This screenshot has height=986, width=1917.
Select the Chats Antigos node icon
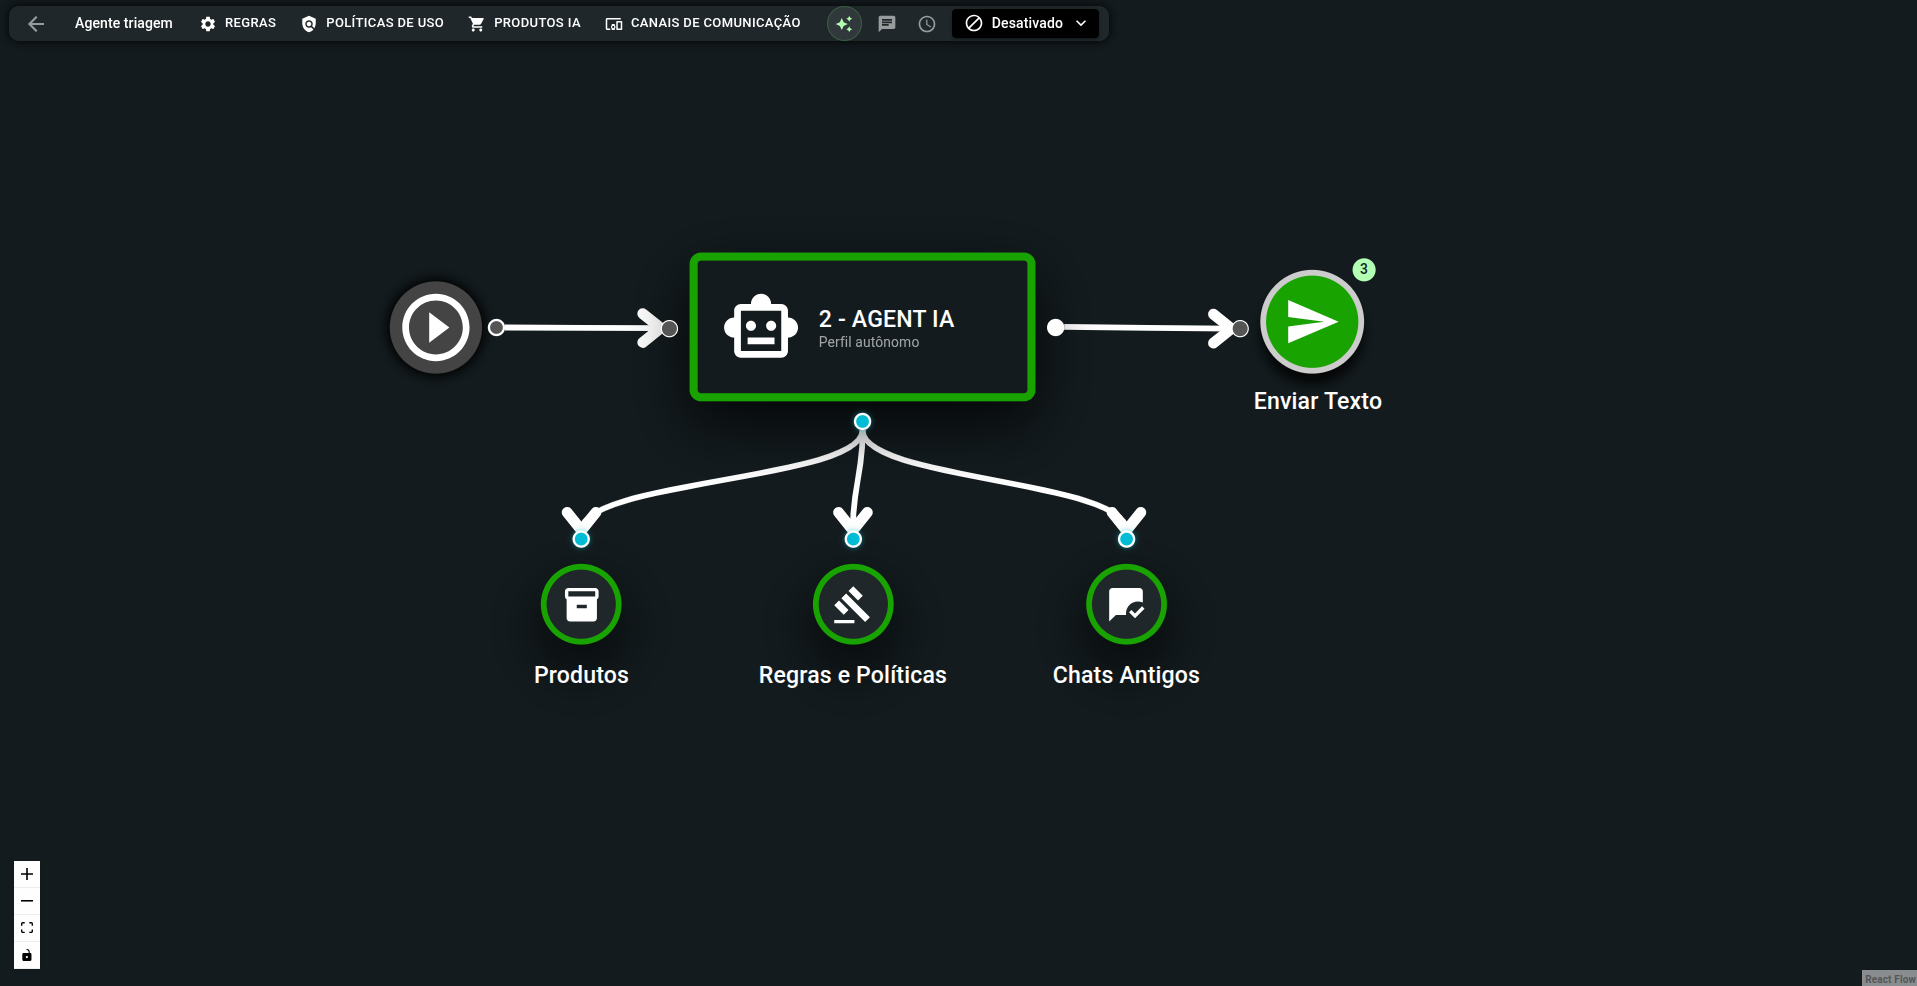click(1126, 605)
